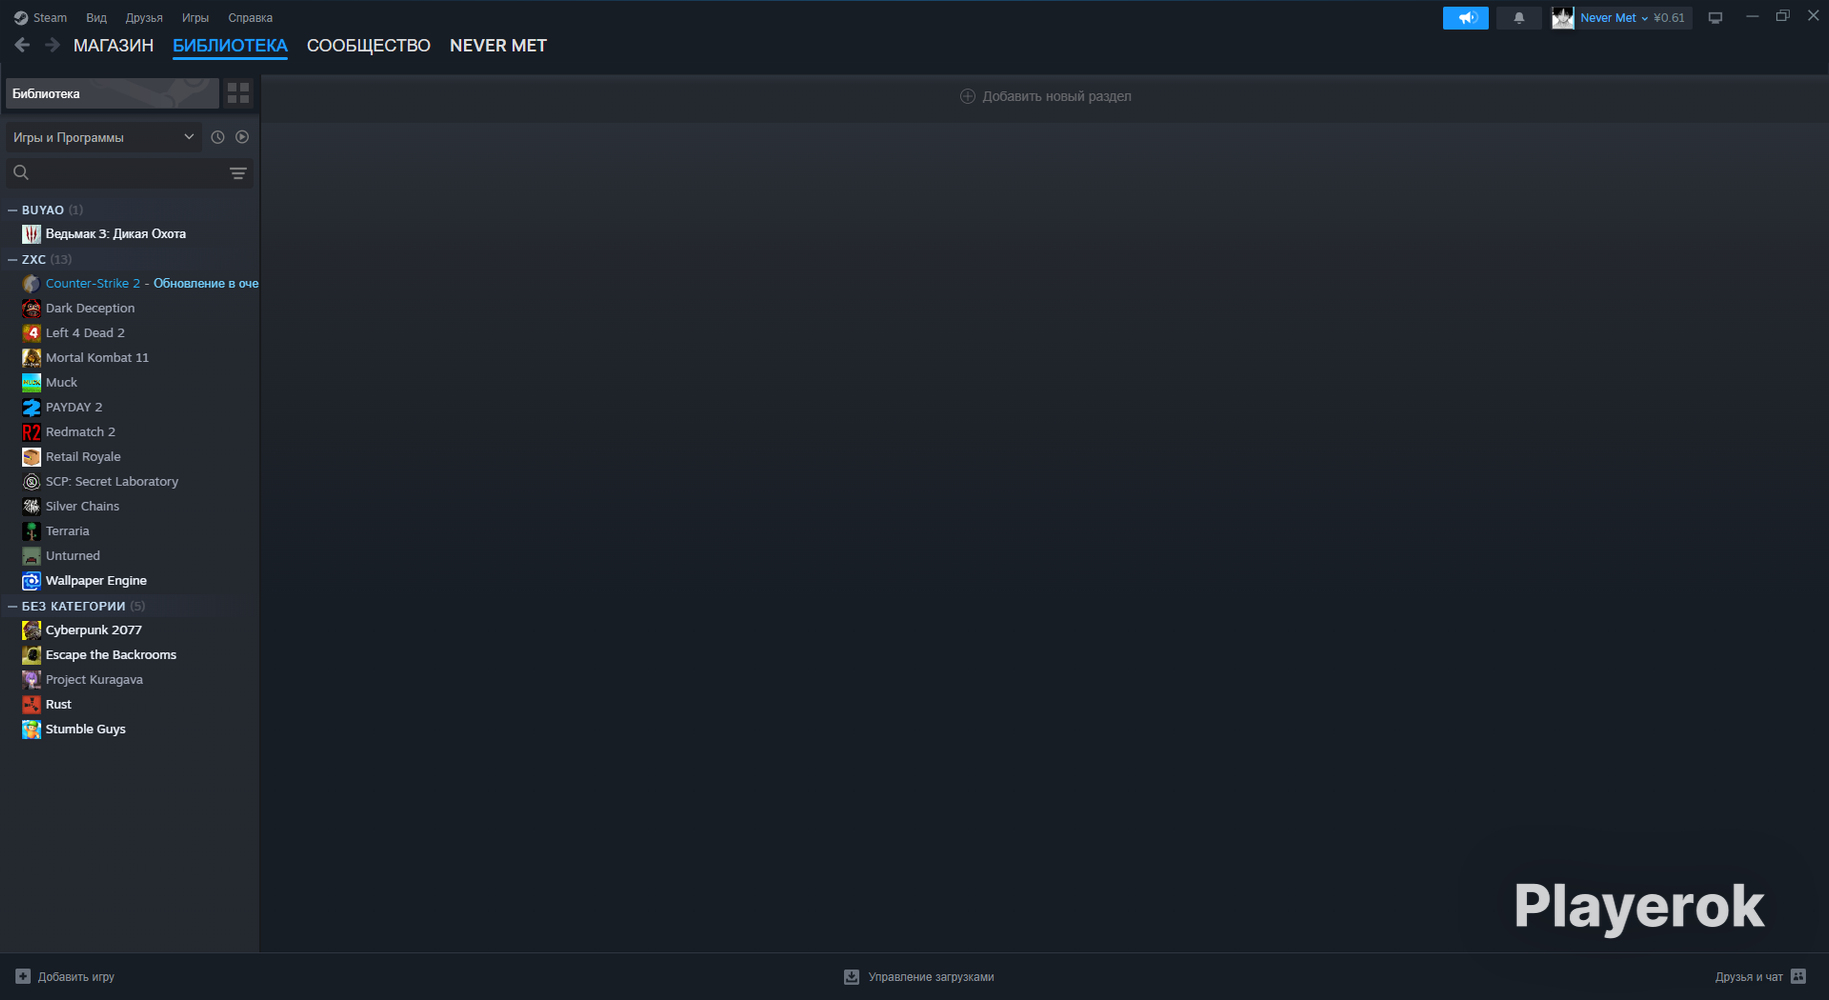The image size is (1829, 1000).
Task: Click the Never Met profile avatar
Action: (1563, 18)
